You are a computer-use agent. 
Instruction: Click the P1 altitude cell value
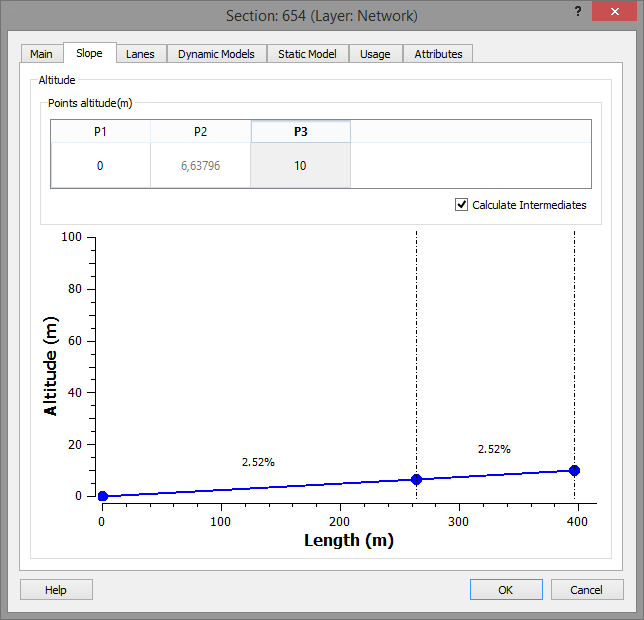(x=100, y=166)
